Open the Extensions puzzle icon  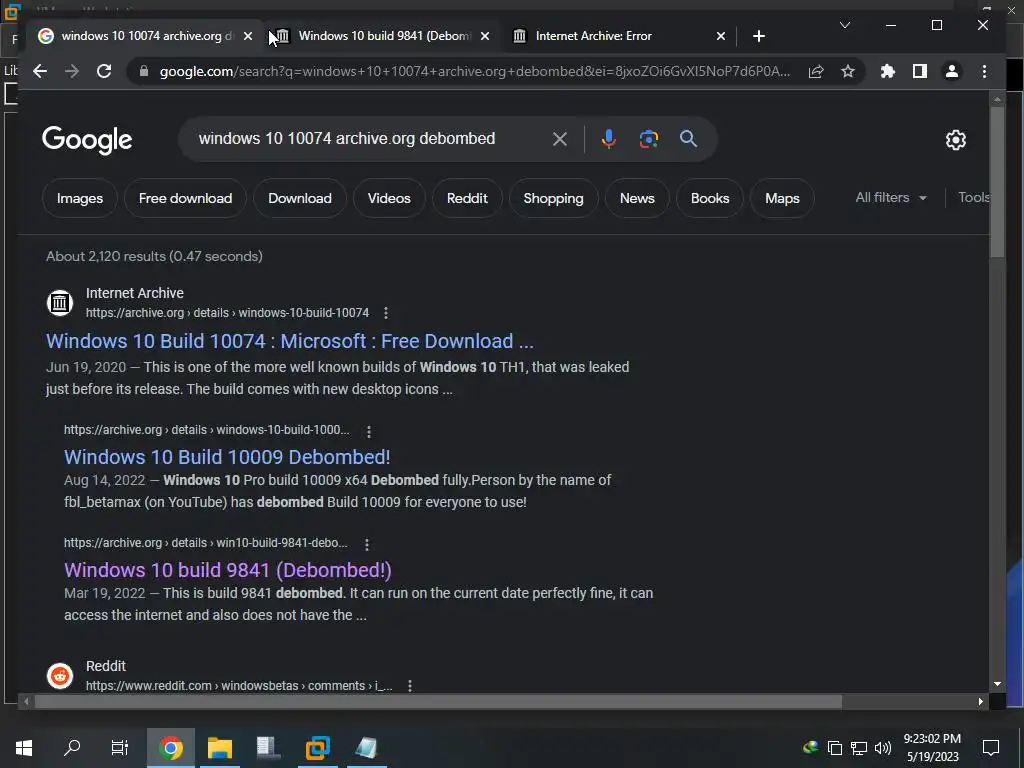click(888, 71)
